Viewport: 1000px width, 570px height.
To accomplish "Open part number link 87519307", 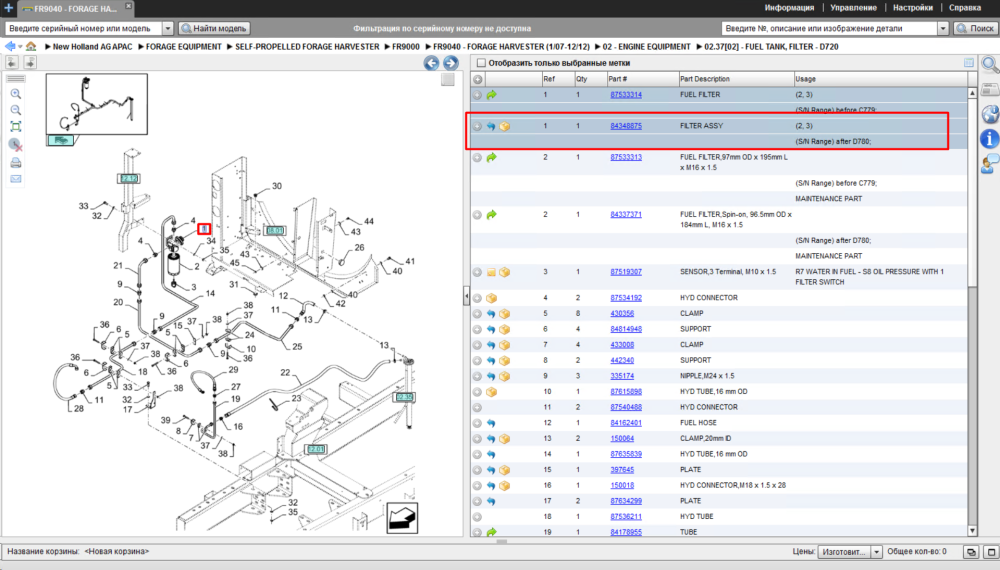I will [x=626, y=272].
